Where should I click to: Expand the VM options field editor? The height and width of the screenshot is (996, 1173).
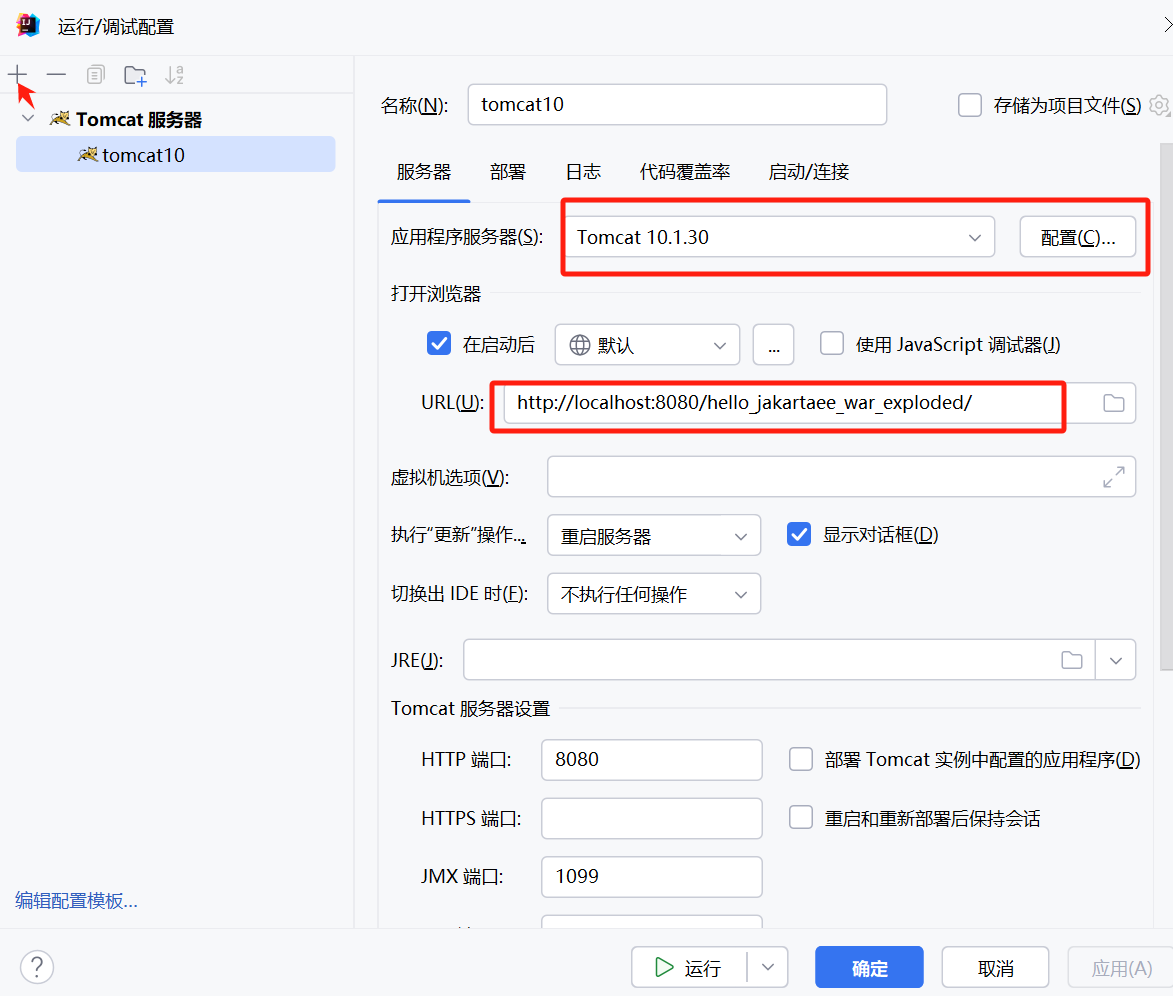click(1113, 477)
